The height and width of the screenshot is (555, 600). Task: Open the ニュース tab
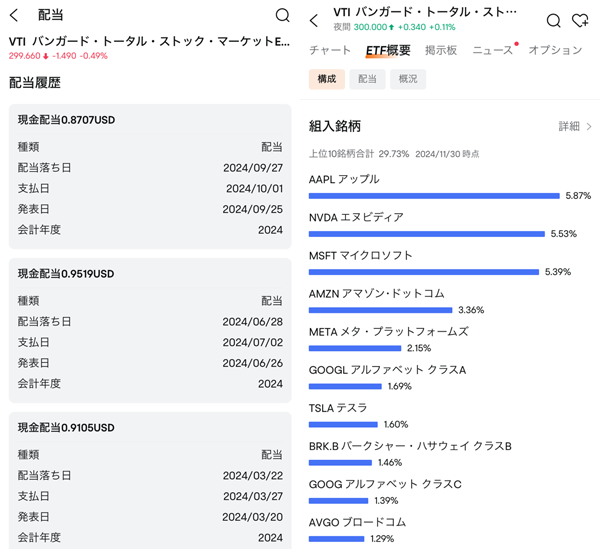(492, 50)
